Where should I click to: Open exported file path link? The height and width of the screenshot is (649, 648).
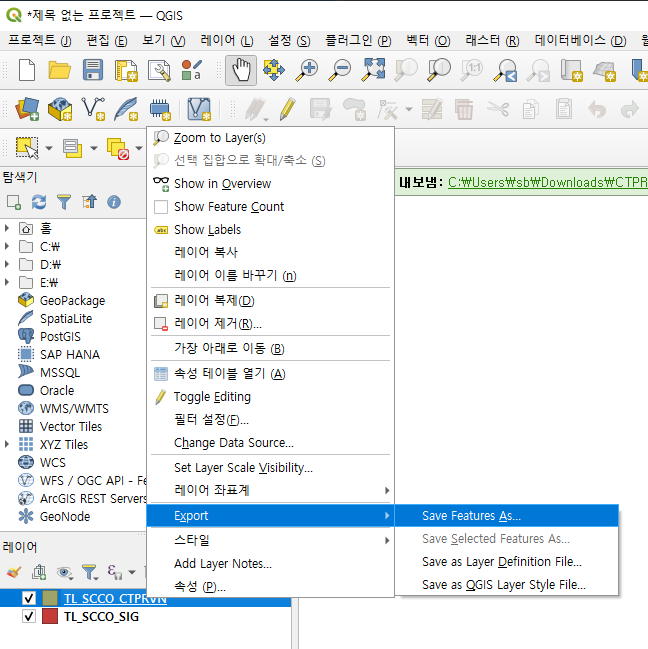(x=548, y=182)
